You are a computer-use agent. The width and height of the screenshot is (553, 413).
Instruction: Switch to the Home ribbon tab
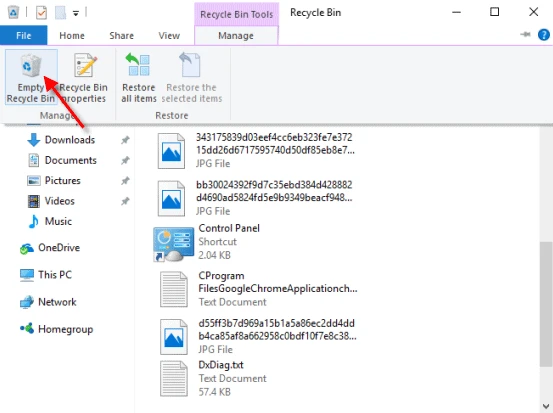pos(72,36)
